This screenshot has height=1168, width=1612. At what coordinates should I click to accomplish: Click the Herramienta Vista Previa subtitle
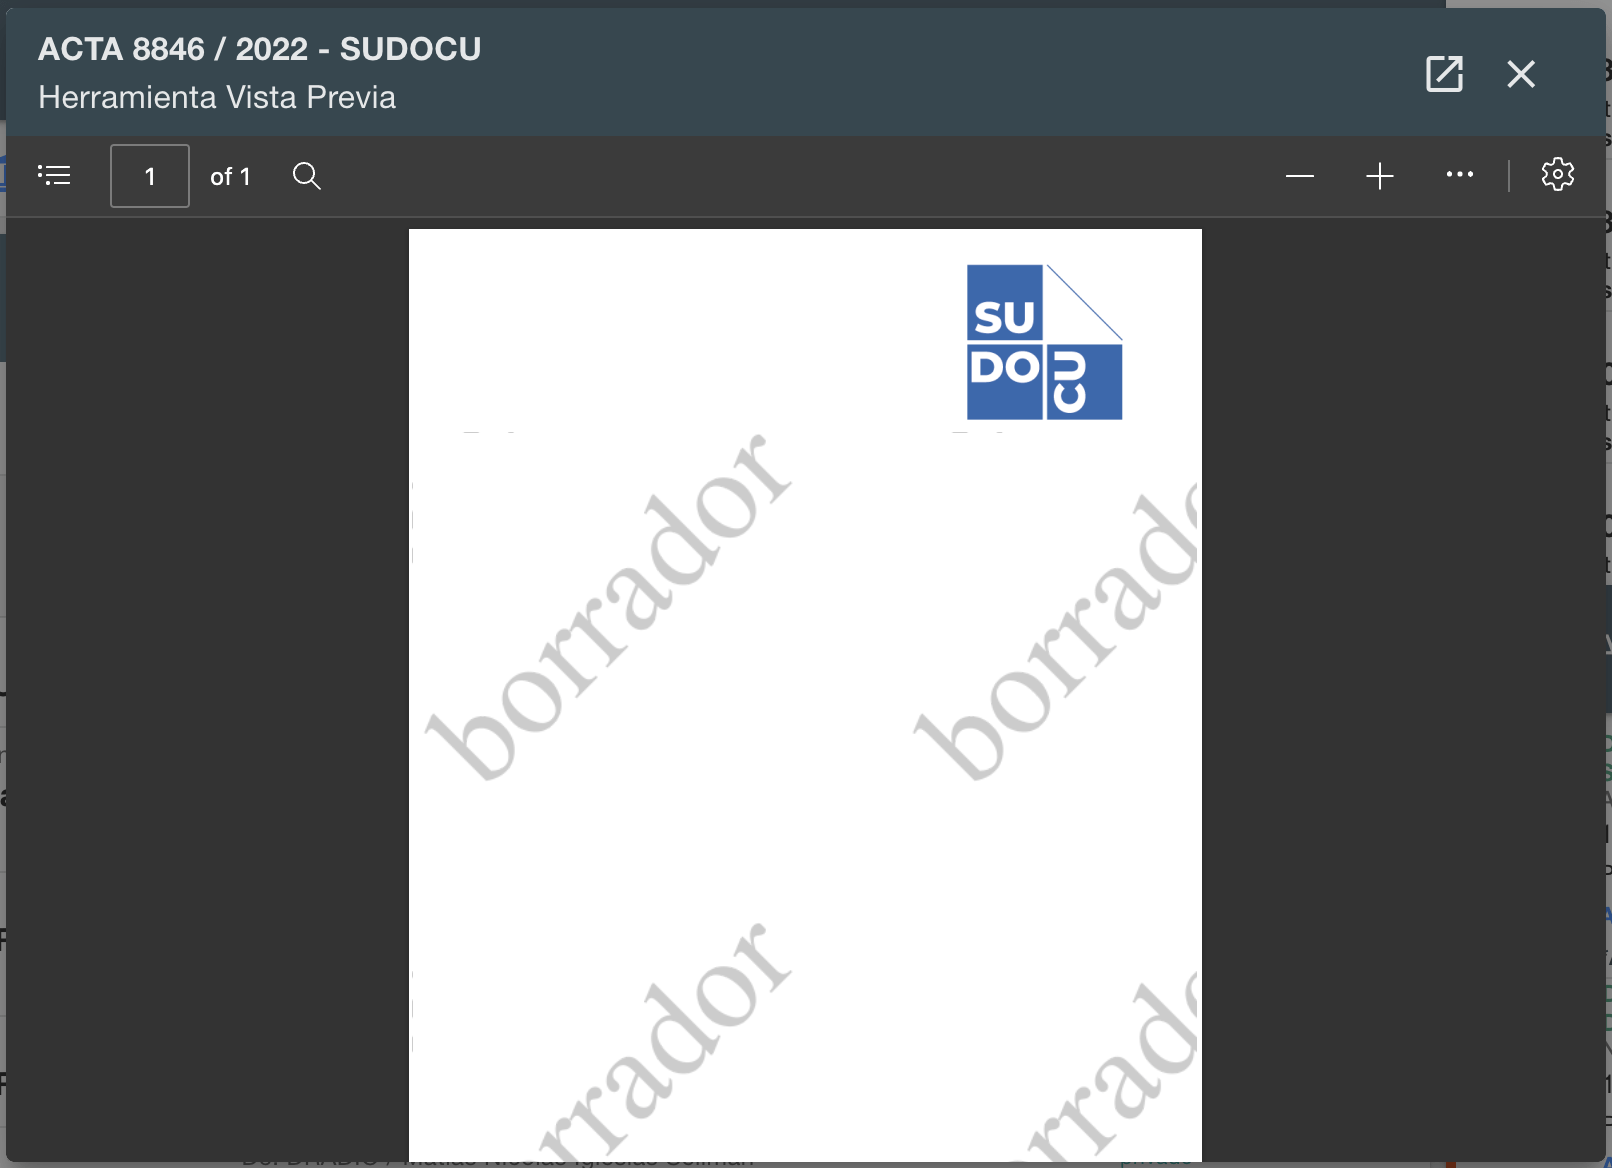pyautogui.click(x=217, y=97)
